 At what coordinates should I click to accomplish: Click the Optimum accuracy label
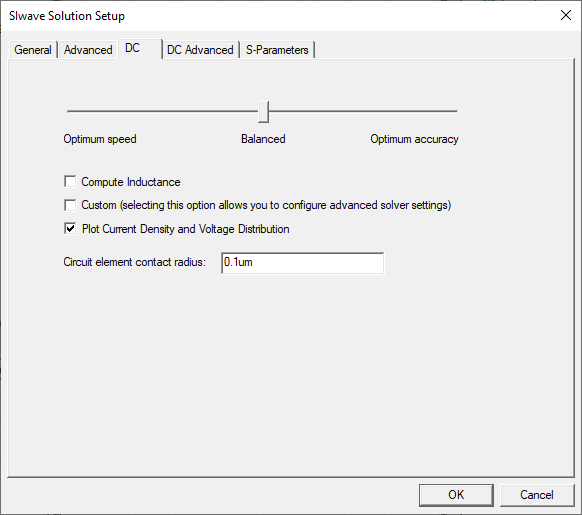click(x=414, y=139)
